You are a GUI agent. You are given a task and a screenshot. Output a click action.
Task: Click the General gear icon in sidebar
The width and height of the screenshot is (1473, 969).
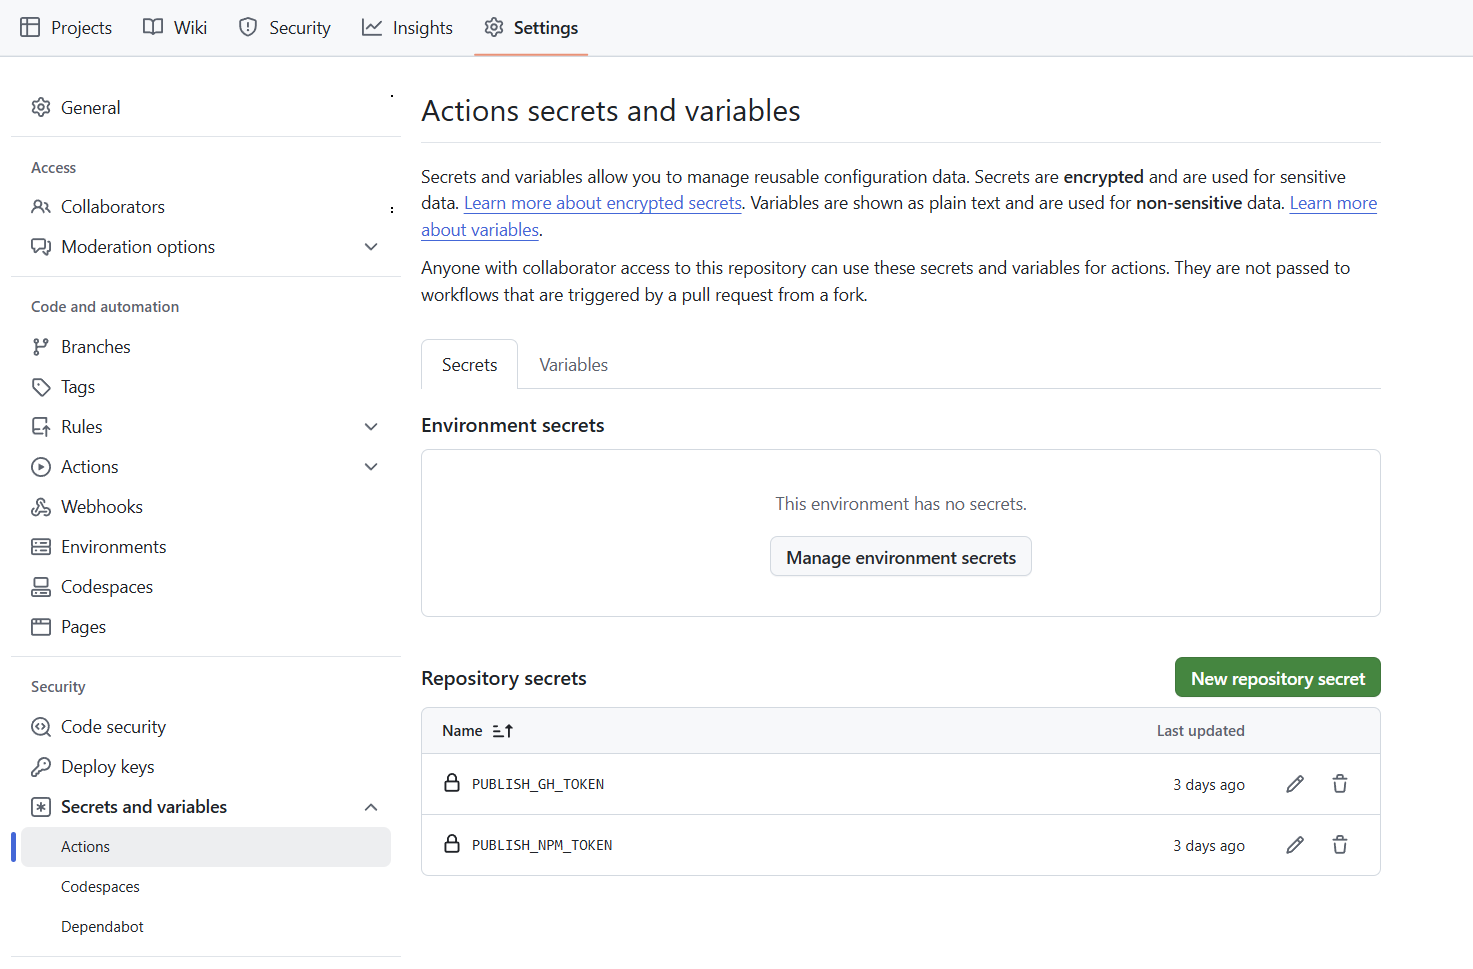41,107
